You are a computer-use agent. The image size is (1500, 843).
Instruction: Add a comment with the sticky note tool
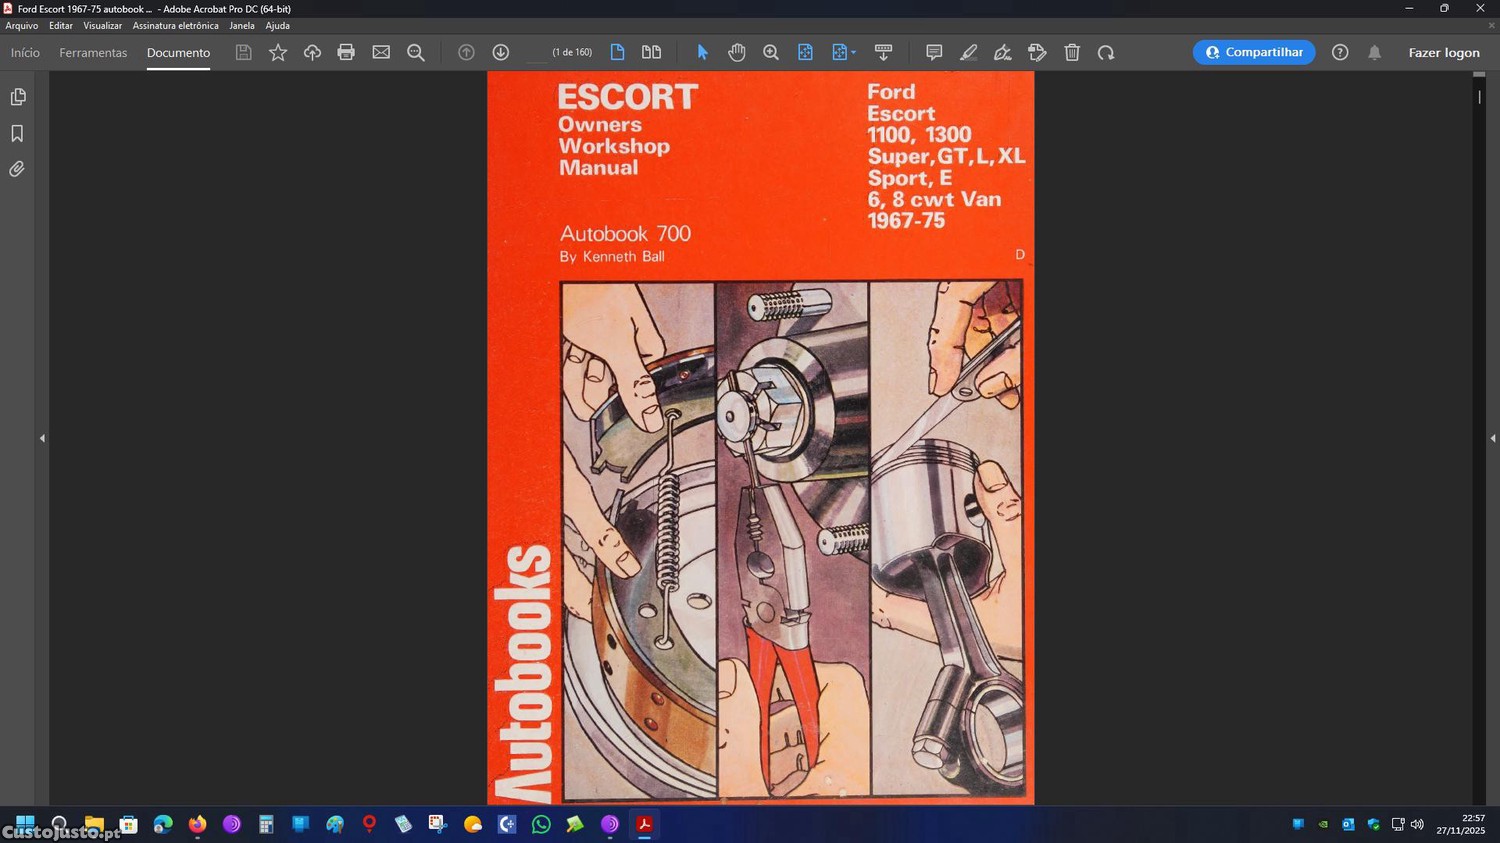(x=933, y=52)
